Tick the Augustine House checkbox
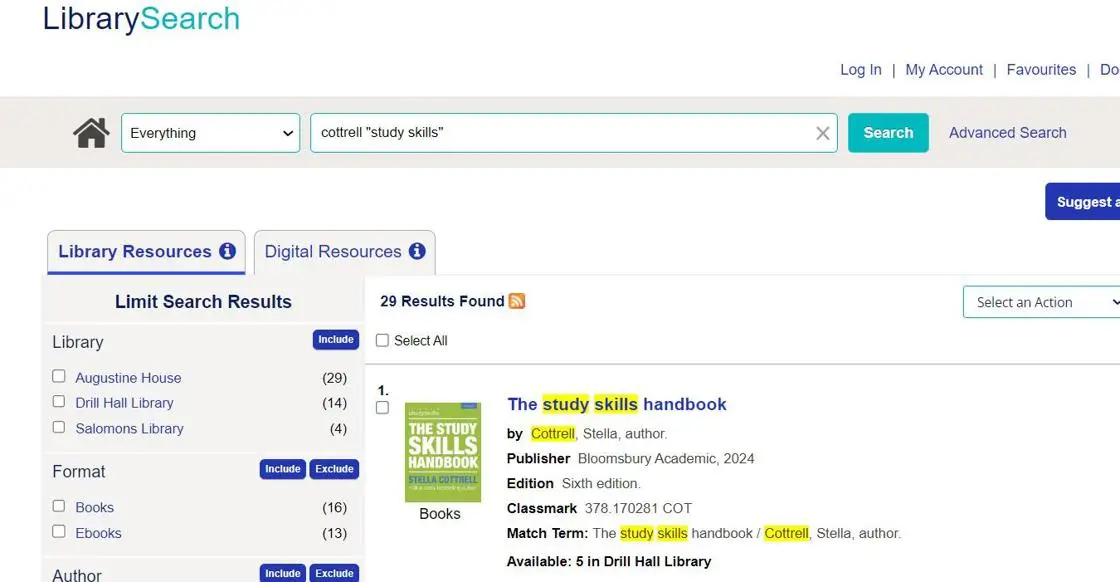Image resolution: width=1120 pixels, height=582 pixels. click(59, 376)
